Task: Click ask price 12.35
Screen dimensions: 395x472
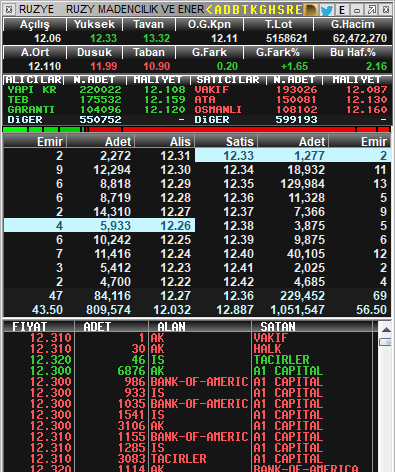Action: tap(239, 184)
